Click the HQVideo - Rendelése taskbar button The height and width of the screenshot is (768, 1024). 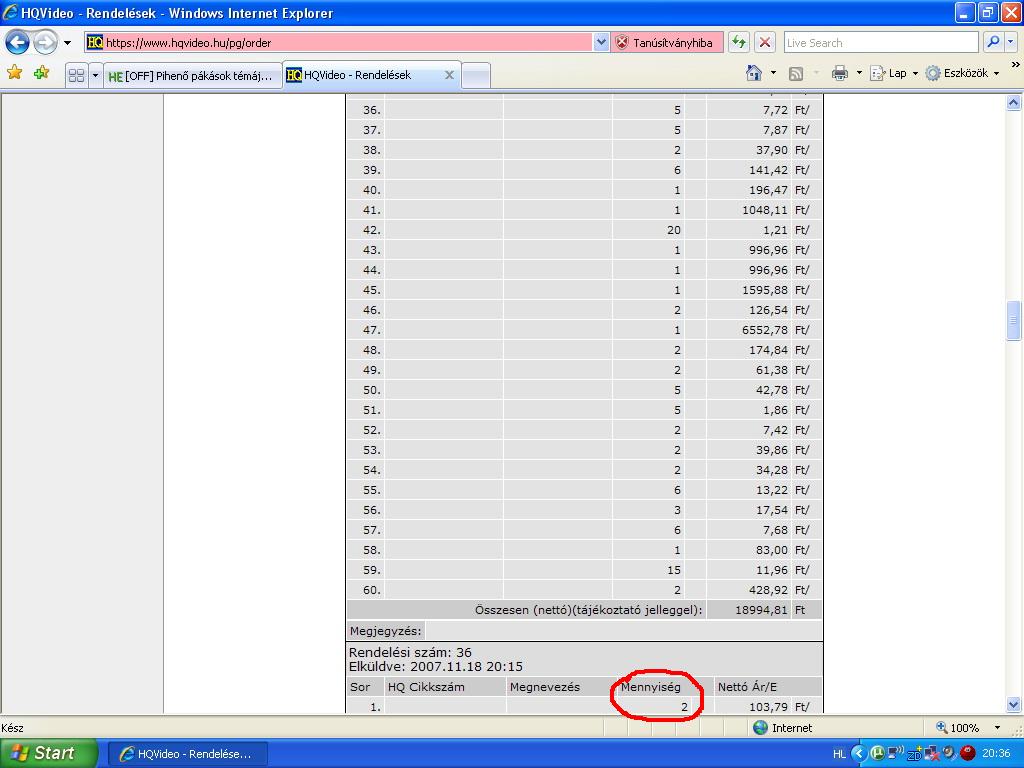pyautogui.click(x=187, y=754)
